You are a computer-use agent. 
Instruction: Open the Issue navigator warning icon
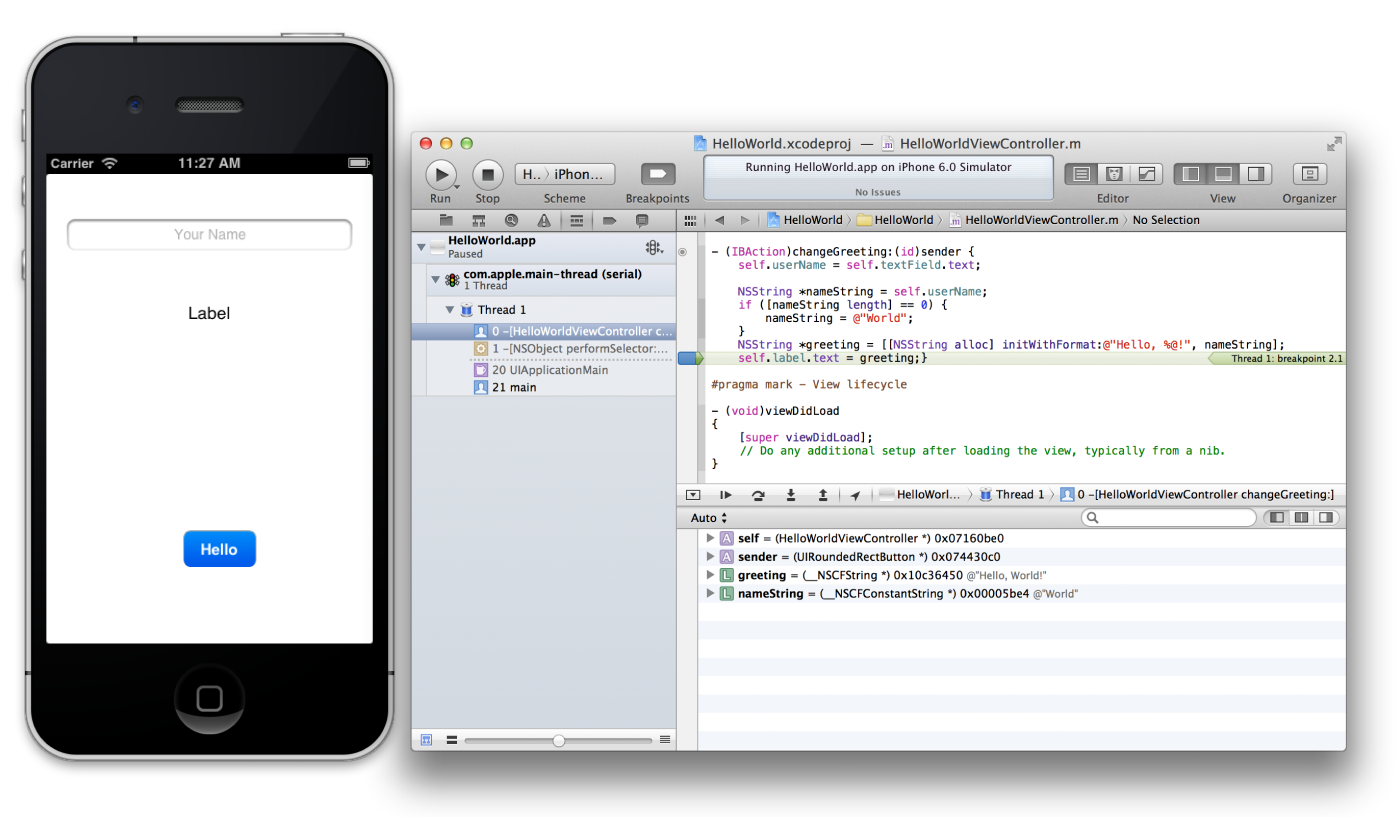544,221
